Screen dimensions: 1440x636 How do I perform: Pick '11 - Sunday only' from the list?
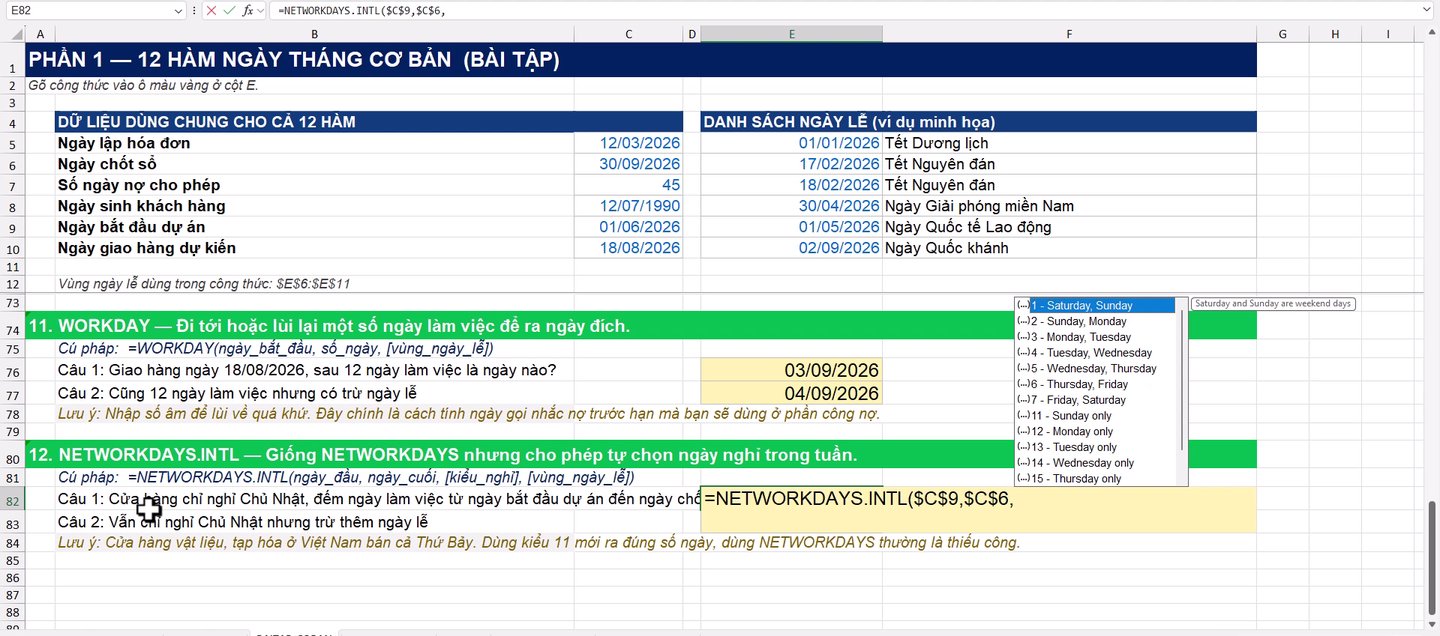tap(1095, 416)
